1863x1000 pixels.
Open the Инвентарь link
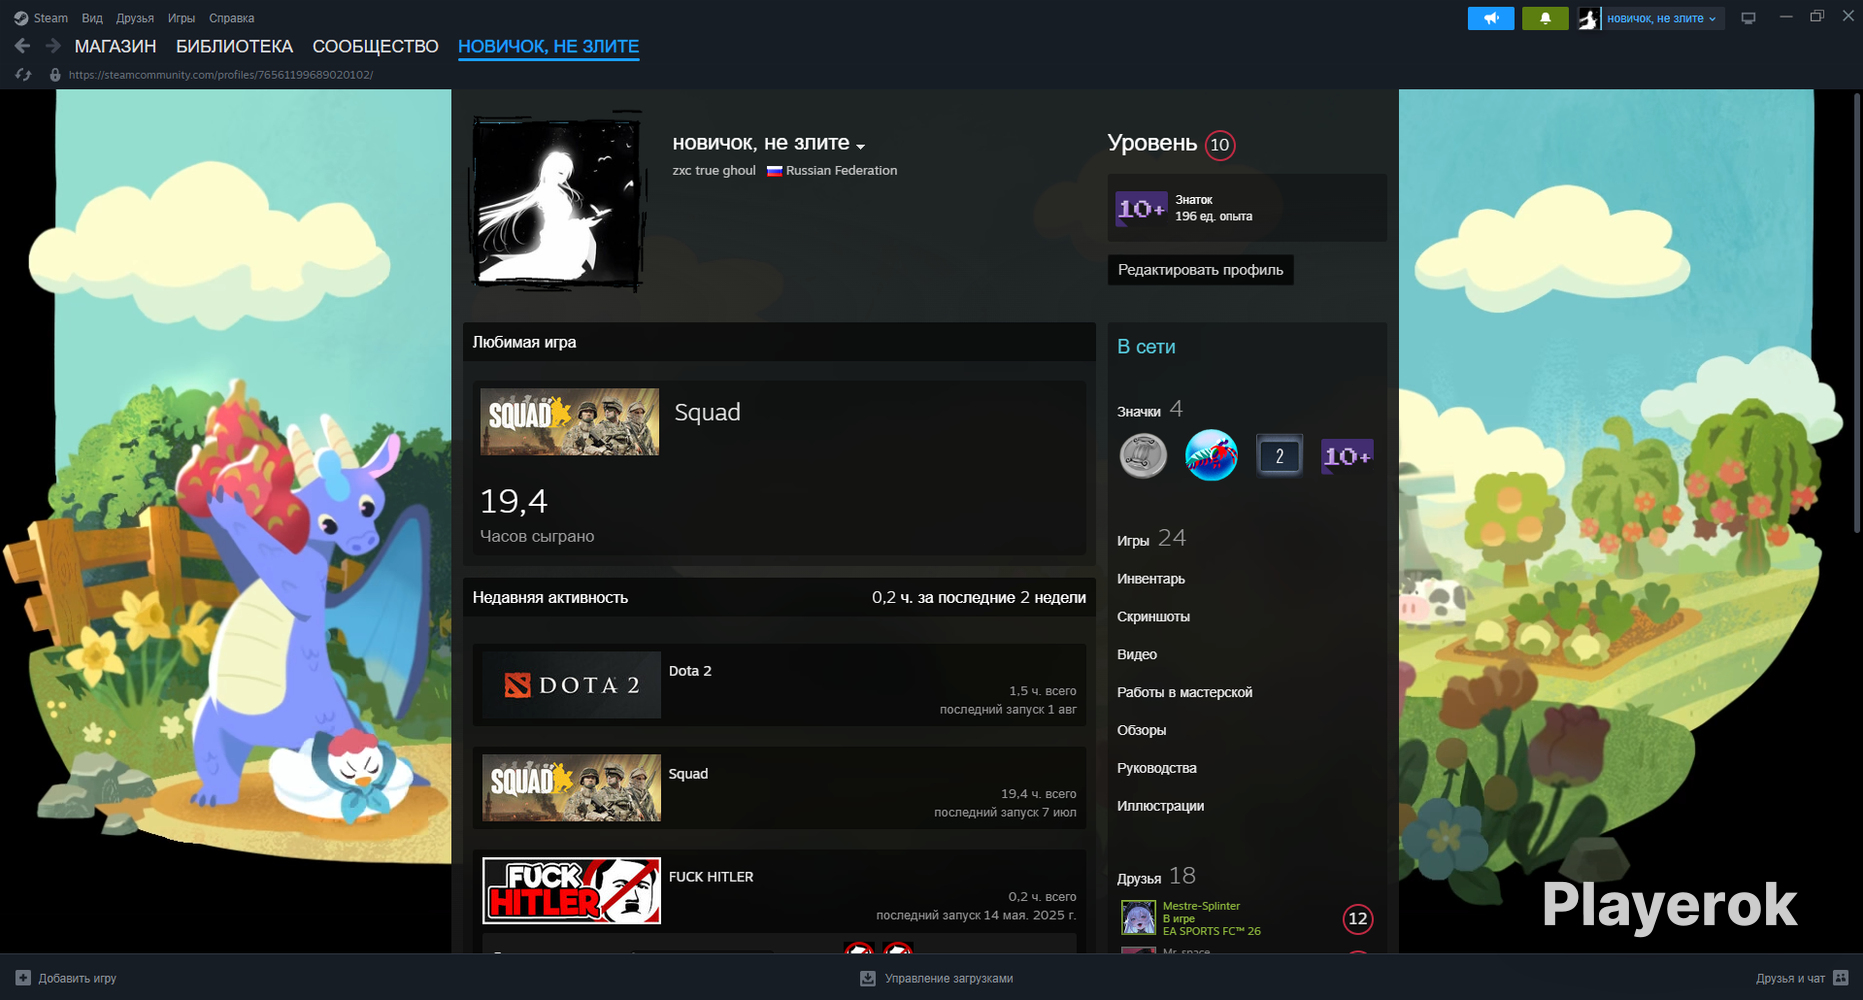tap(1151, 579)
